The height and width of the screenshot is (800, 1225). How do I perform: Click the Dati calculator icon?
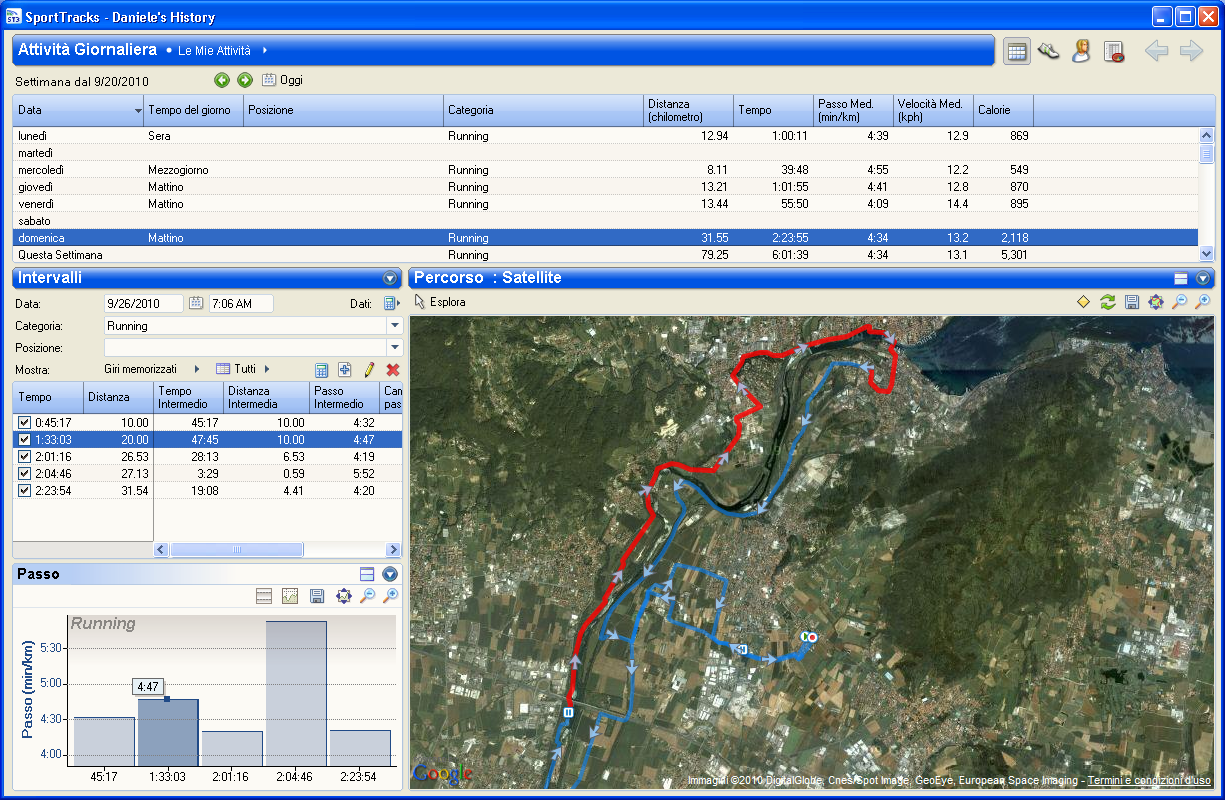coord(390,303)
